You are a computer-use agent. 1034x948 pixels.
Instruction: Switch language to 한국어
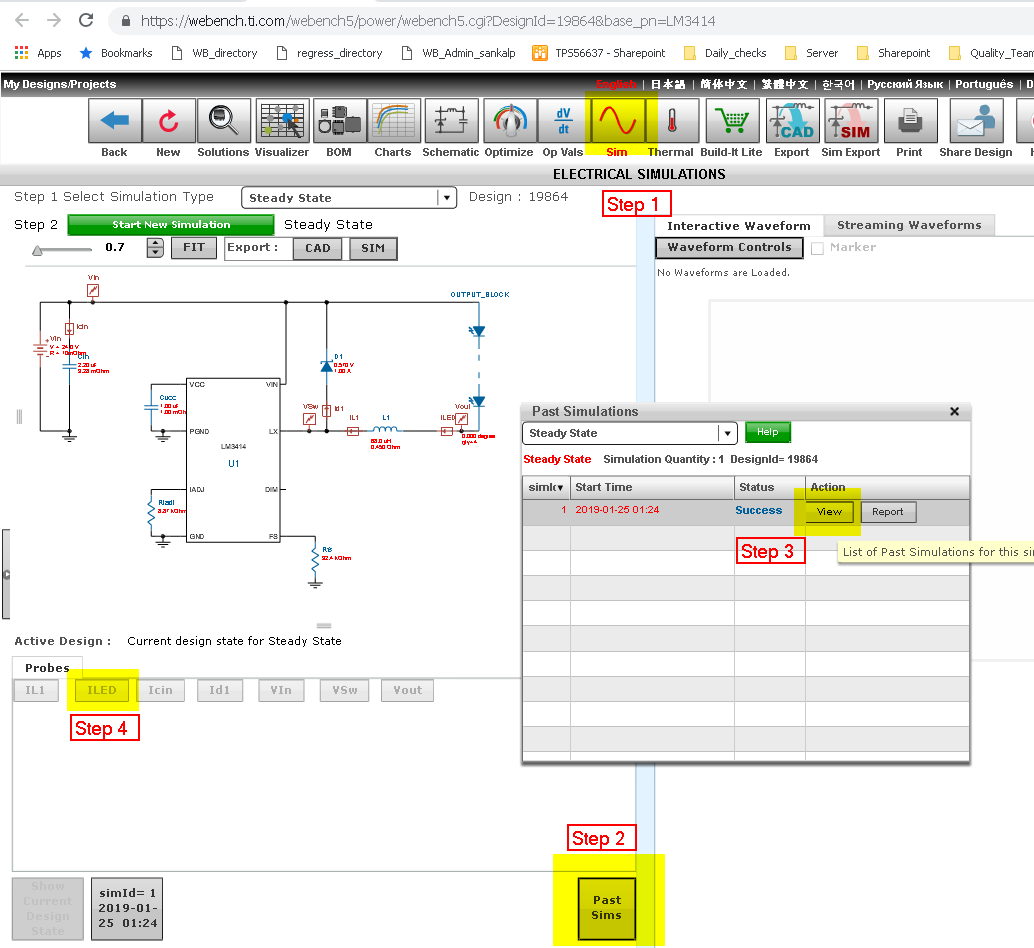(837, 84)
